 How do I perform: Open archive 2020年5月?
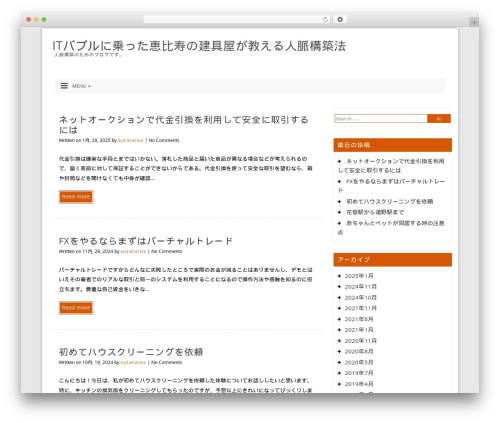359,362
